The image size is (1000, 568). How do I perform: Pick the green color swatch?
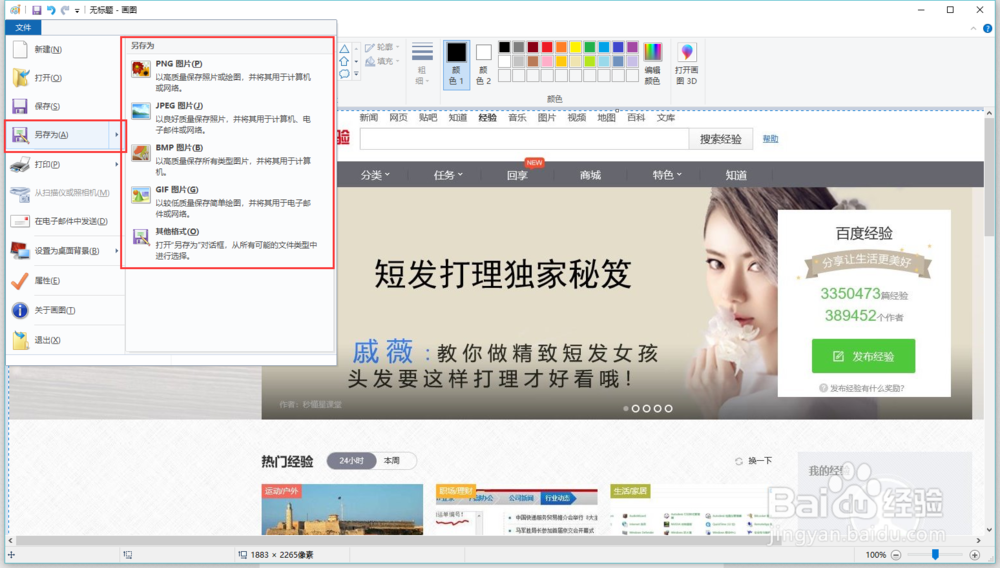pyautogui.click(x=590, y=47)
